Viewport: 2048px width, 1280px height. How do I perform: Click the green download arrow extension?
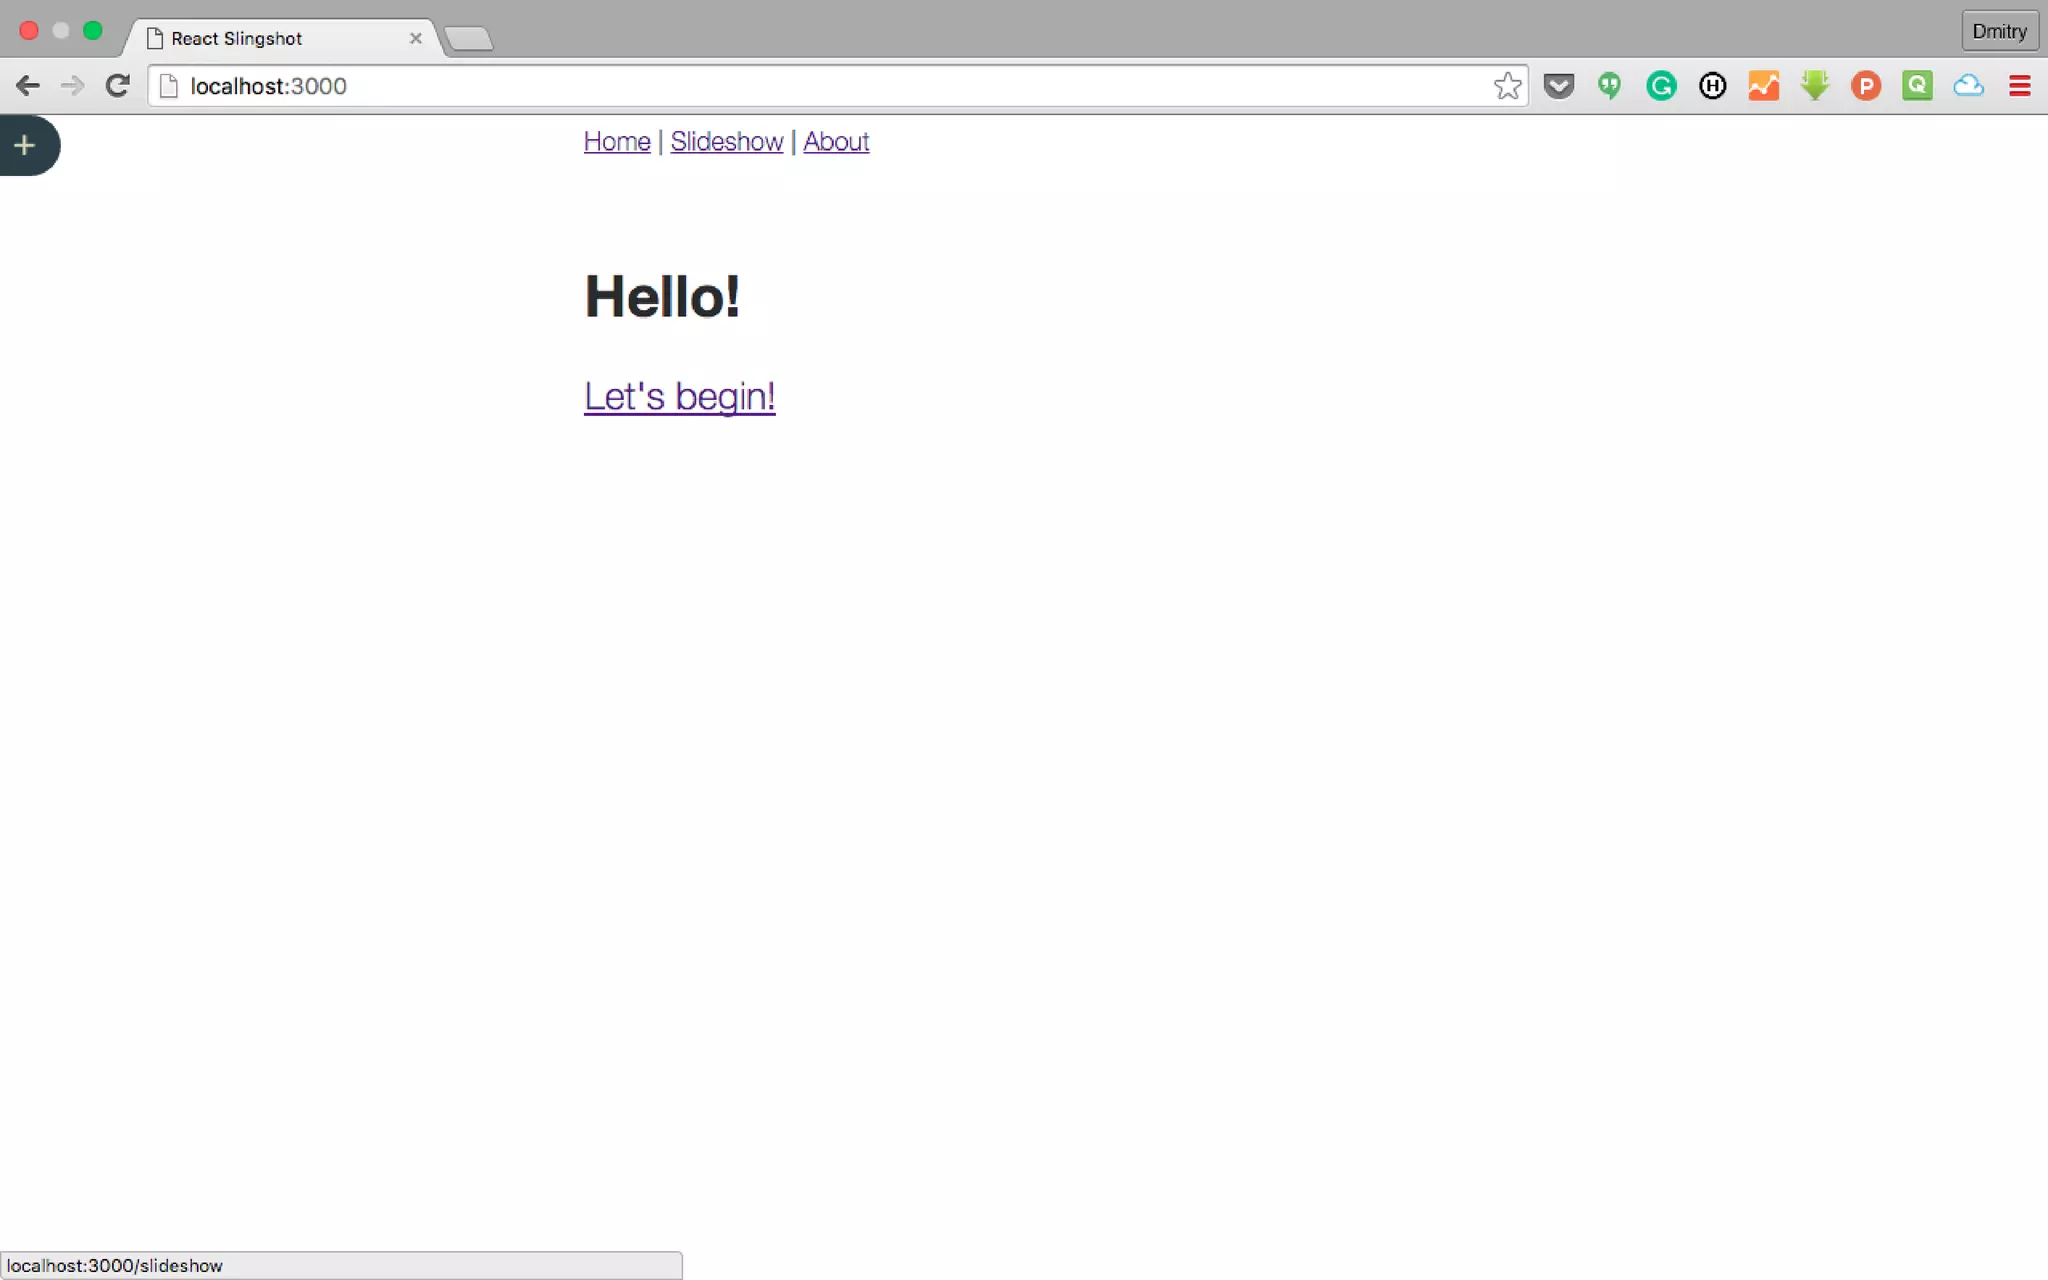(x=1815, y=86)
